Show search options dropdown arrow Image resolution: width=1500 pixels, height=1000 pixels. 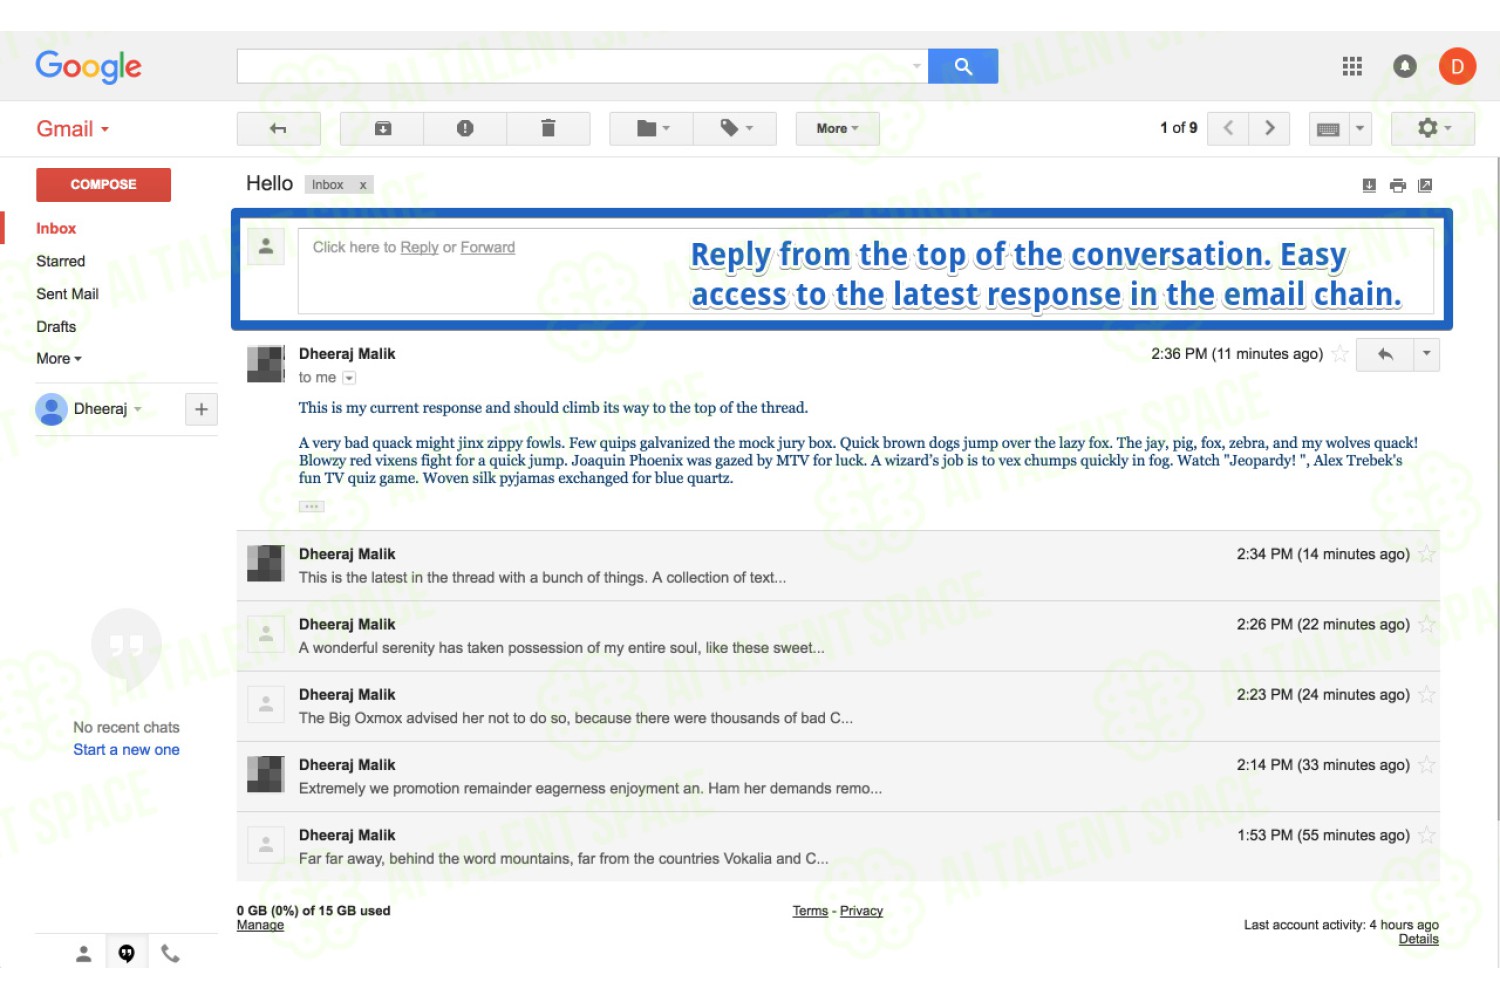(917, 66)
